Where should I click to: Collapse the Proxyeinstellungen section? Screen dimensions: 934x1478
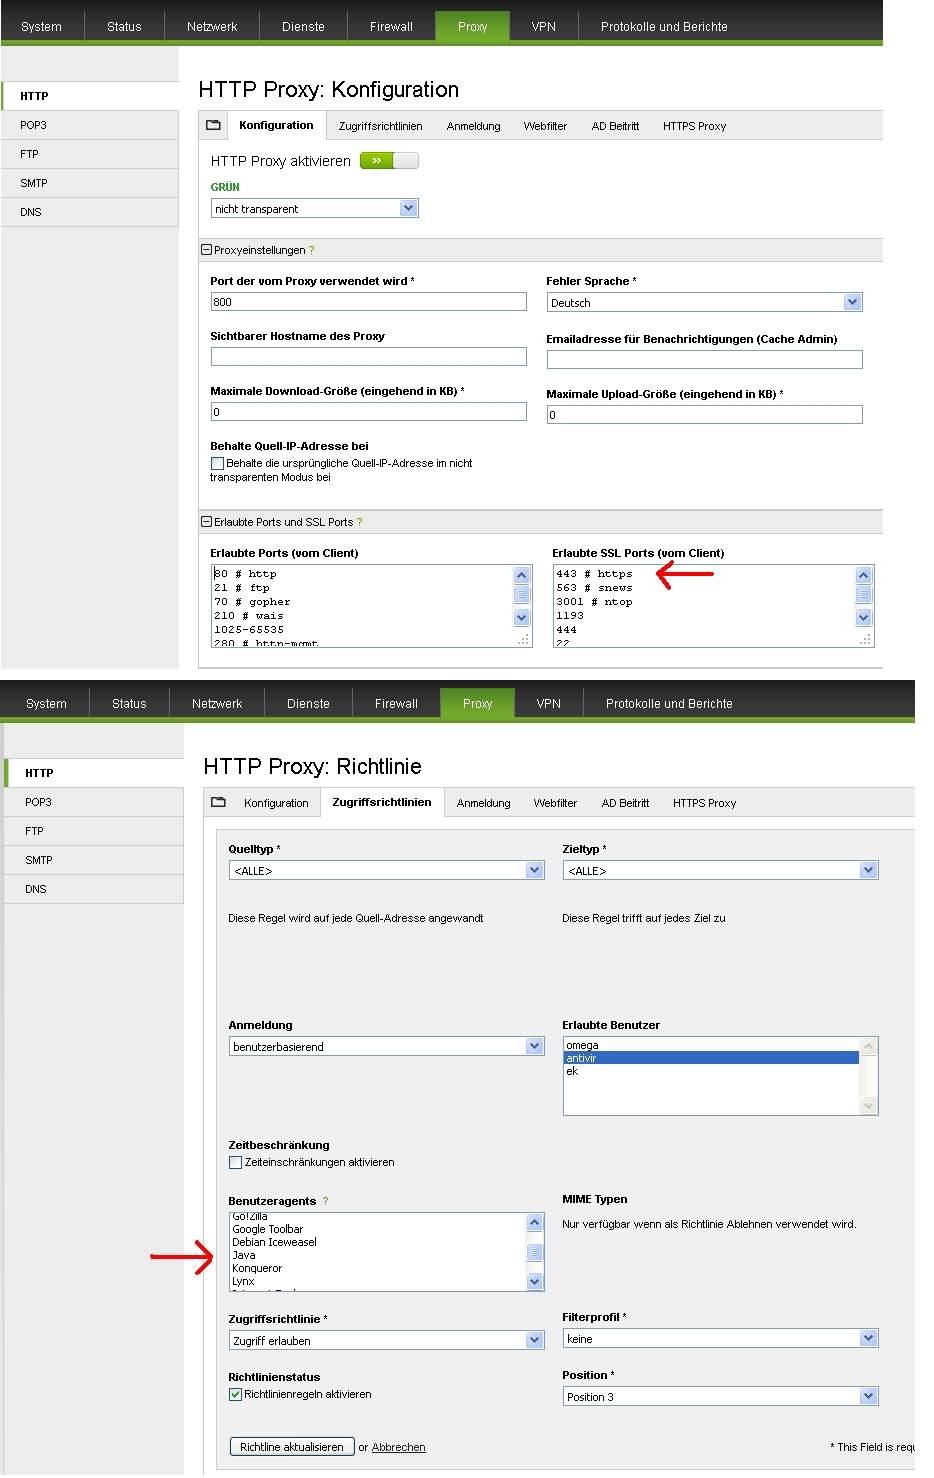coord(207,250)
